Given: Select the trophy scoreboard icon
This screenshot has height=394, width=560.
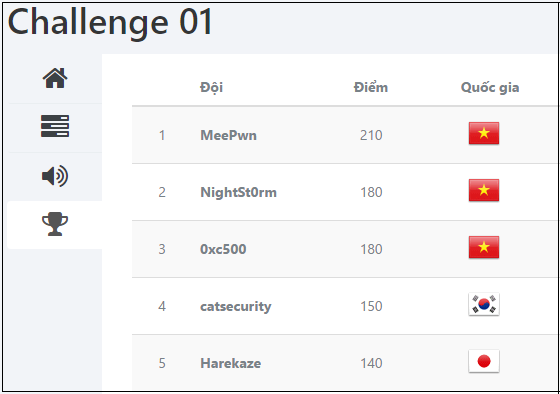Looking at the screenshot, I should 55,224.
